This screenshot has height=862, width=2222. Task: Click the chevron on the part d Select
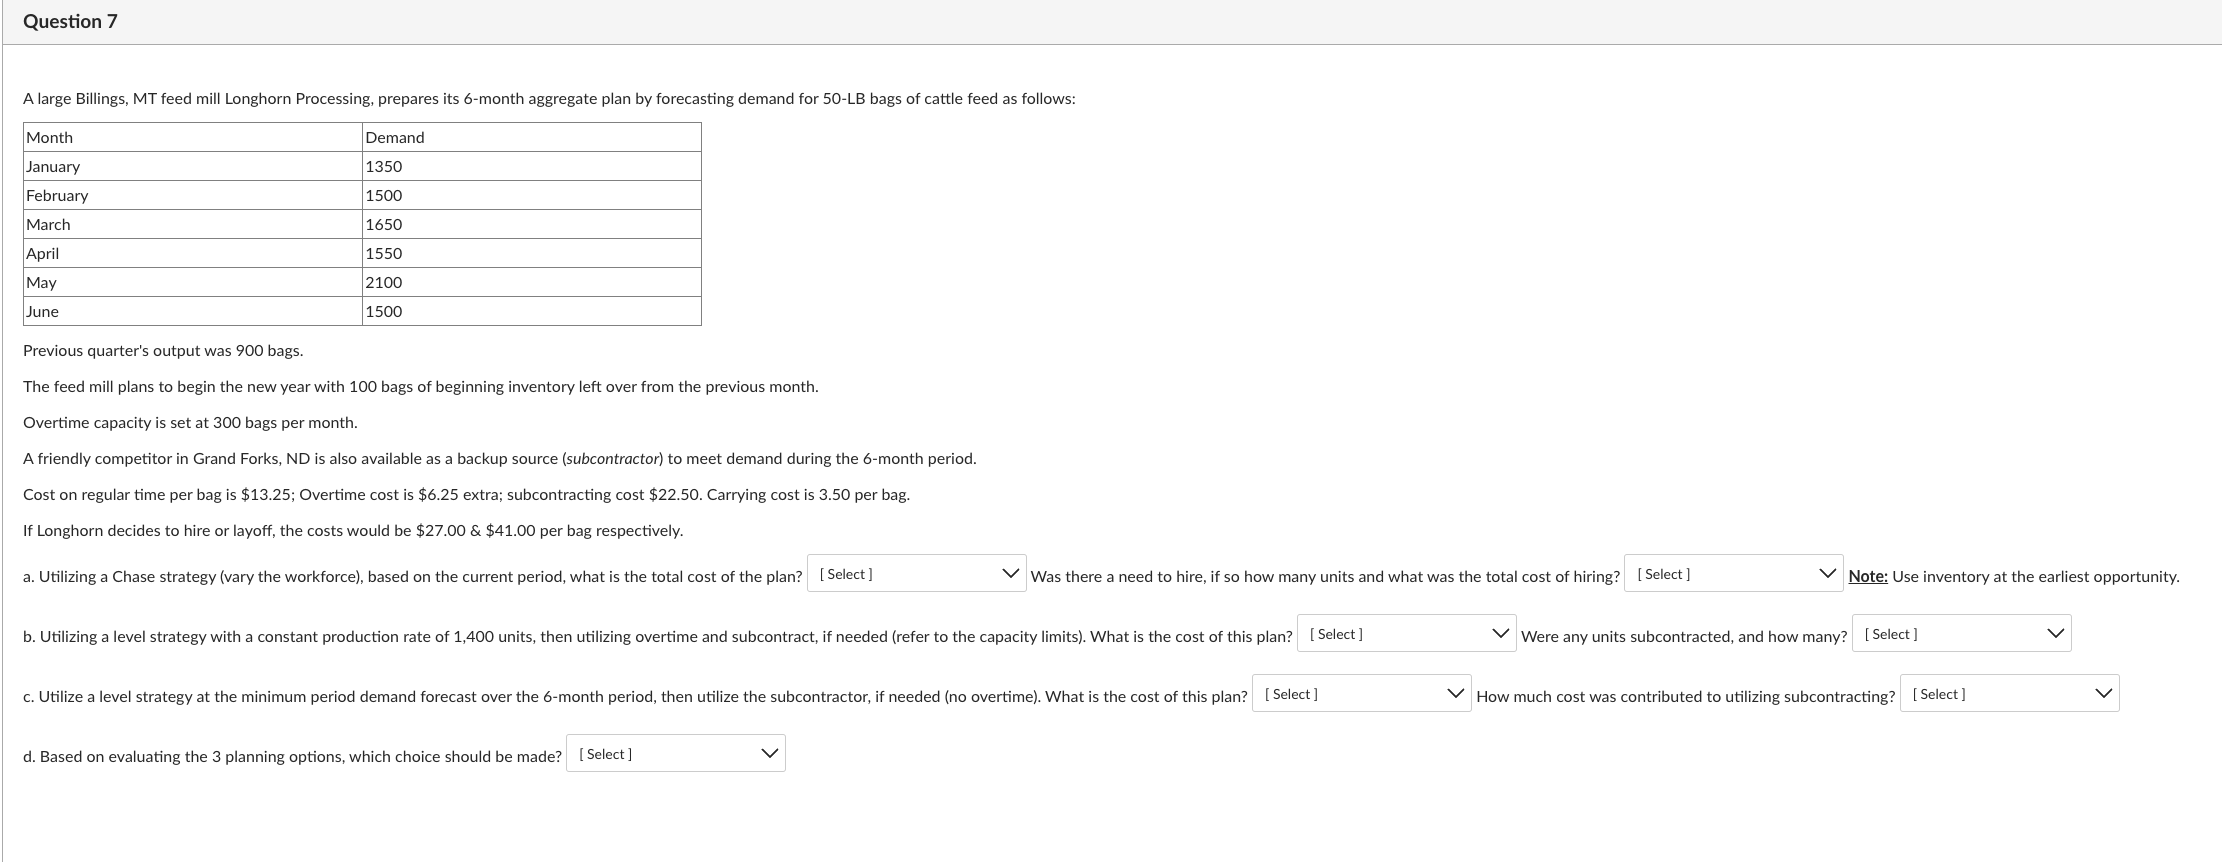(769, 752)
